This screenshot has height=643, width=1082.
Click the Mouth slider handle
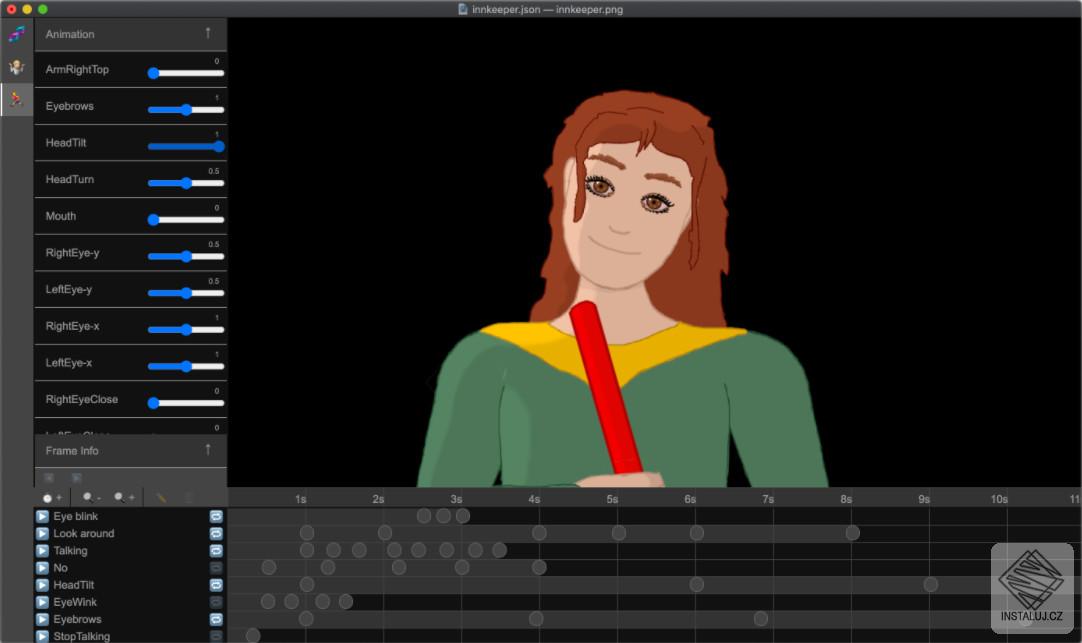[154, 220]
